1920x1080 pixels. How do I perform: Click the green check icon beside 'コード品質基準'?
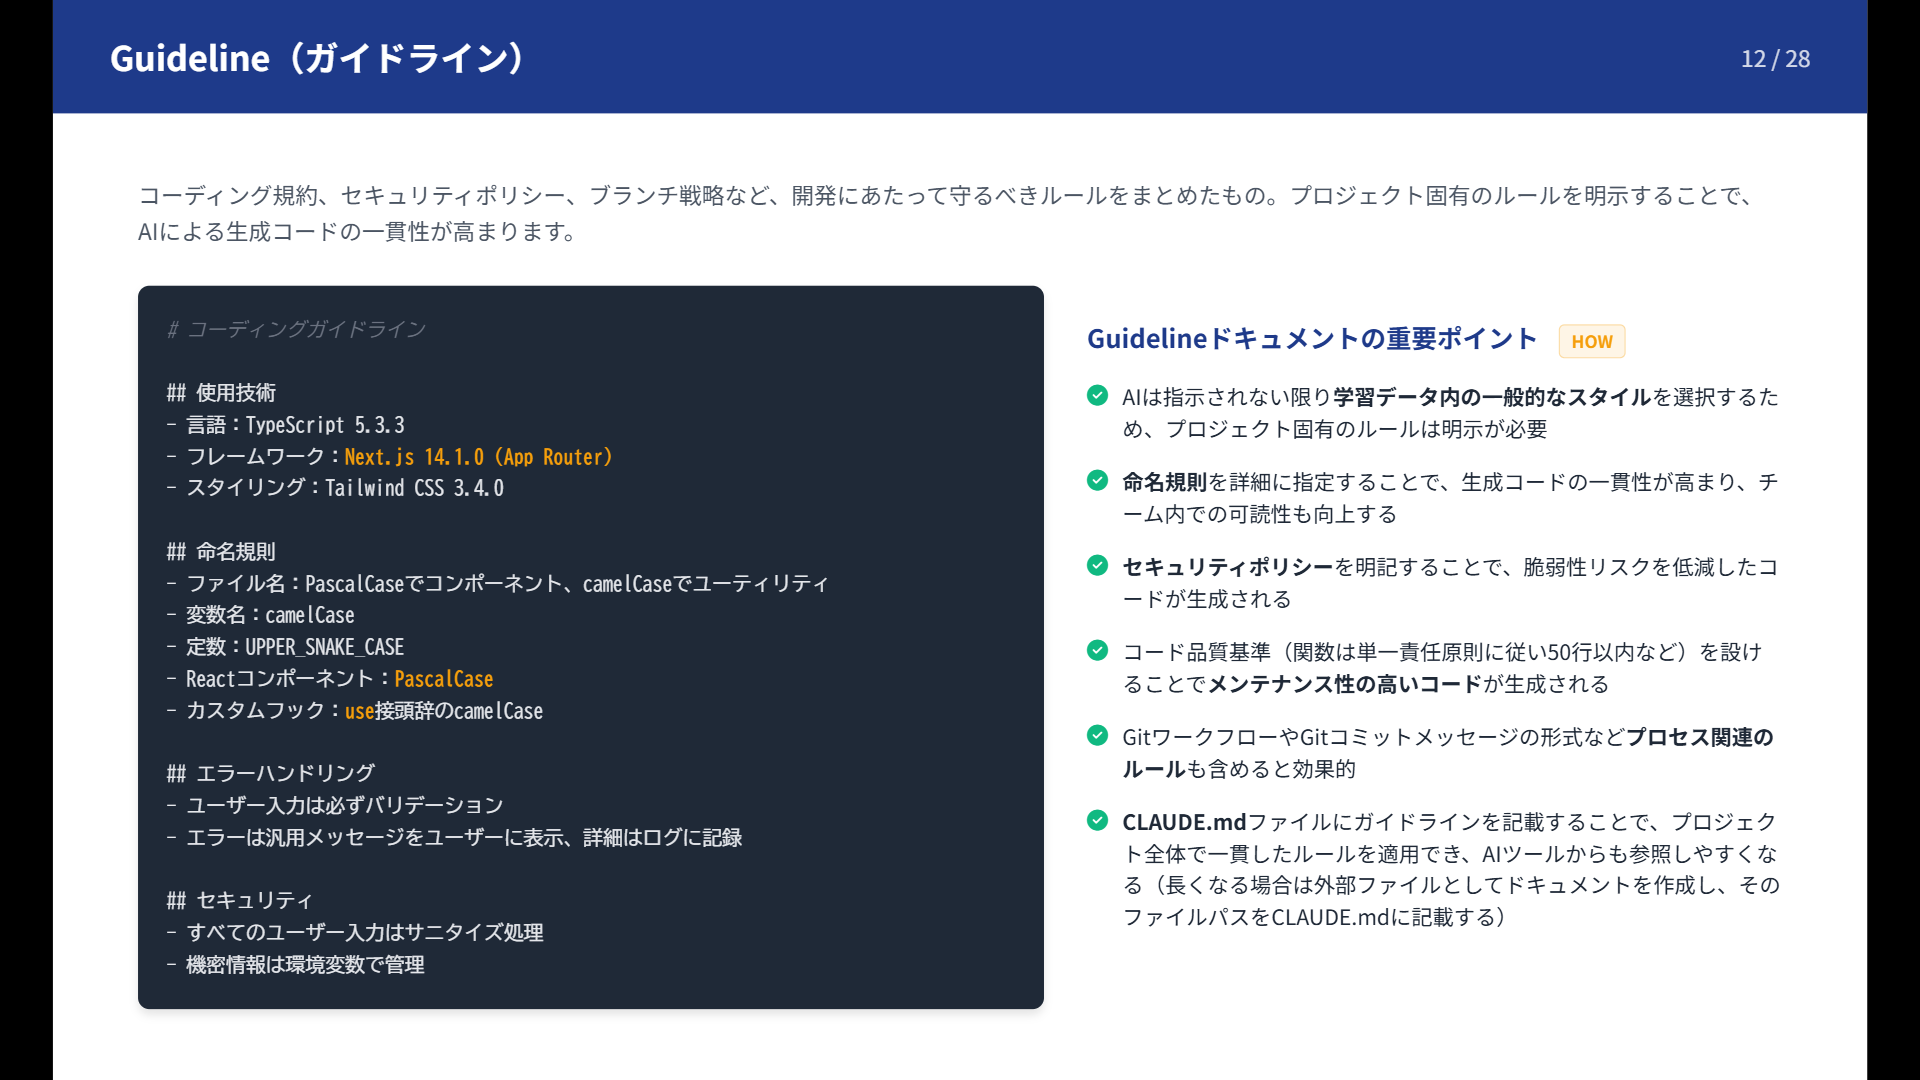click(1097, 651)
